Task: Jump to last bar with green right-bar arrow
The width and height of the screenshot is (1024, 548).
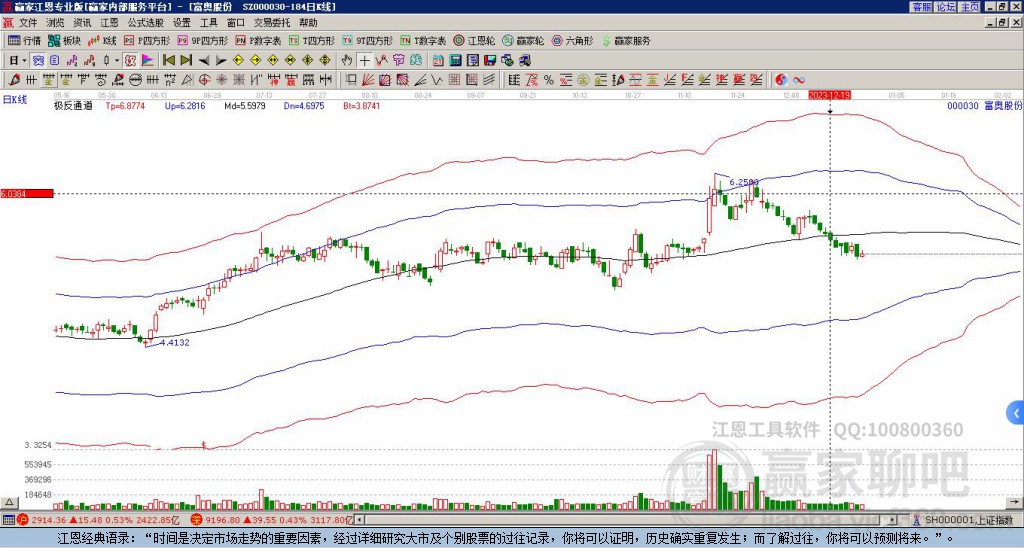Action: [186, 61]
